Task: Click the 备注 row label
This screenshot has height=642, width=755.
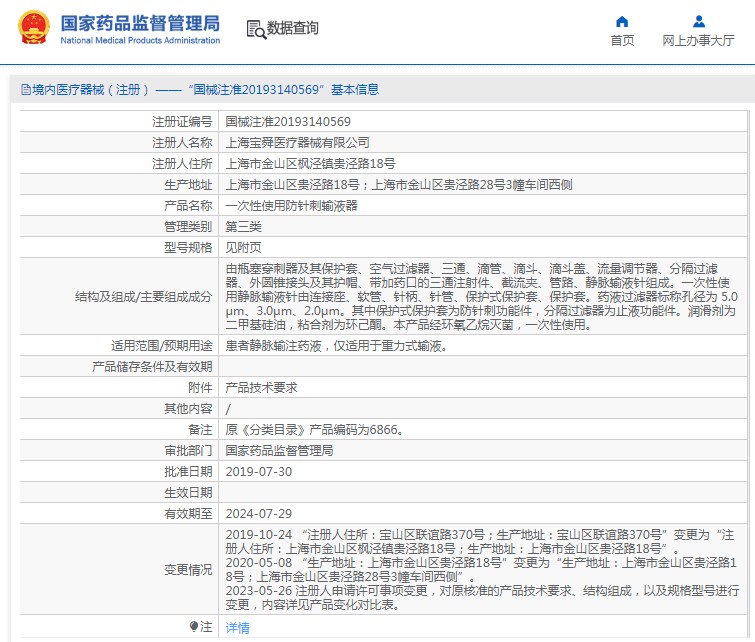Action: tap(200, 430)
